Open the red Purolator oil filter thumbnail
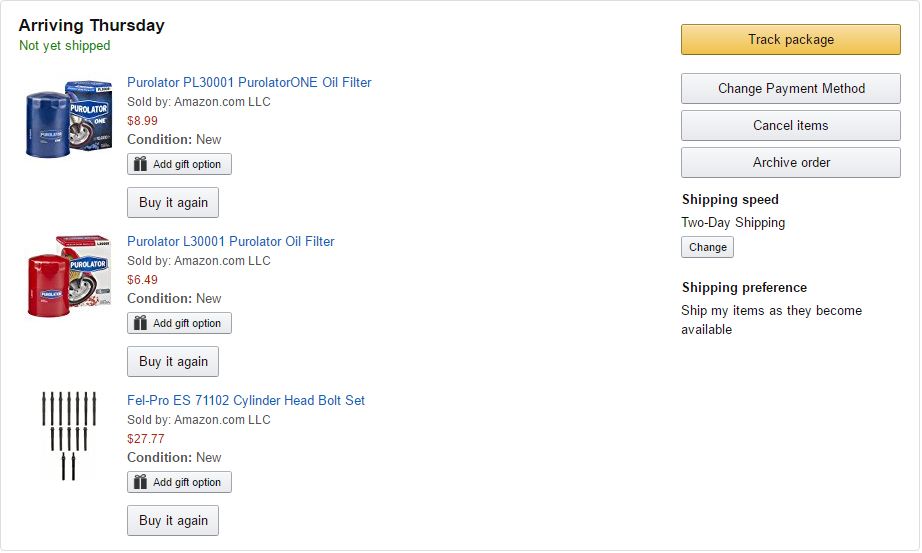 click(69, 276)
